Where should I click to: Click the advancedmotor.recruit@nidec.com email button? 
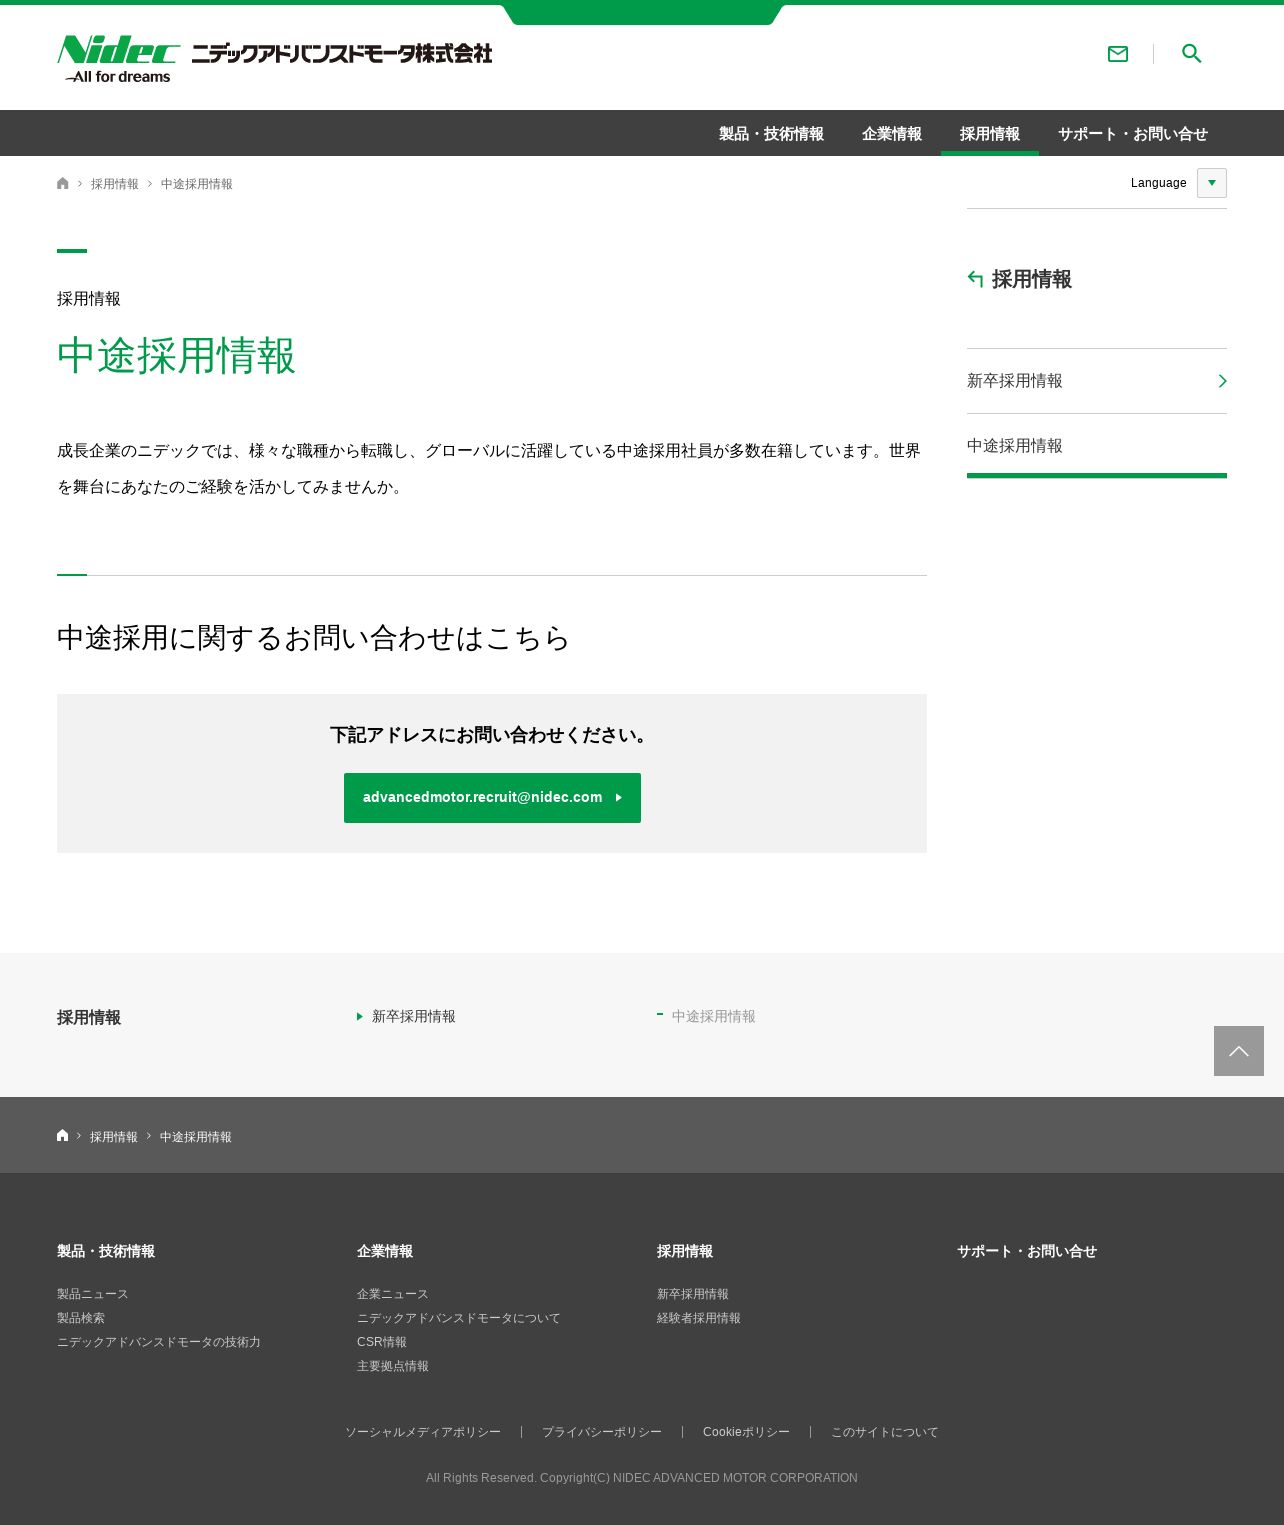coord(492,798)
